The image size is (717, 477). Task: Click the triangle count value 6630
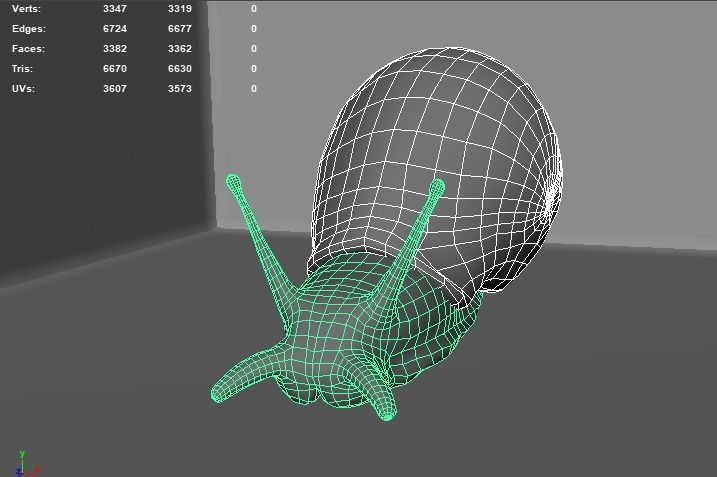[180, 69]
